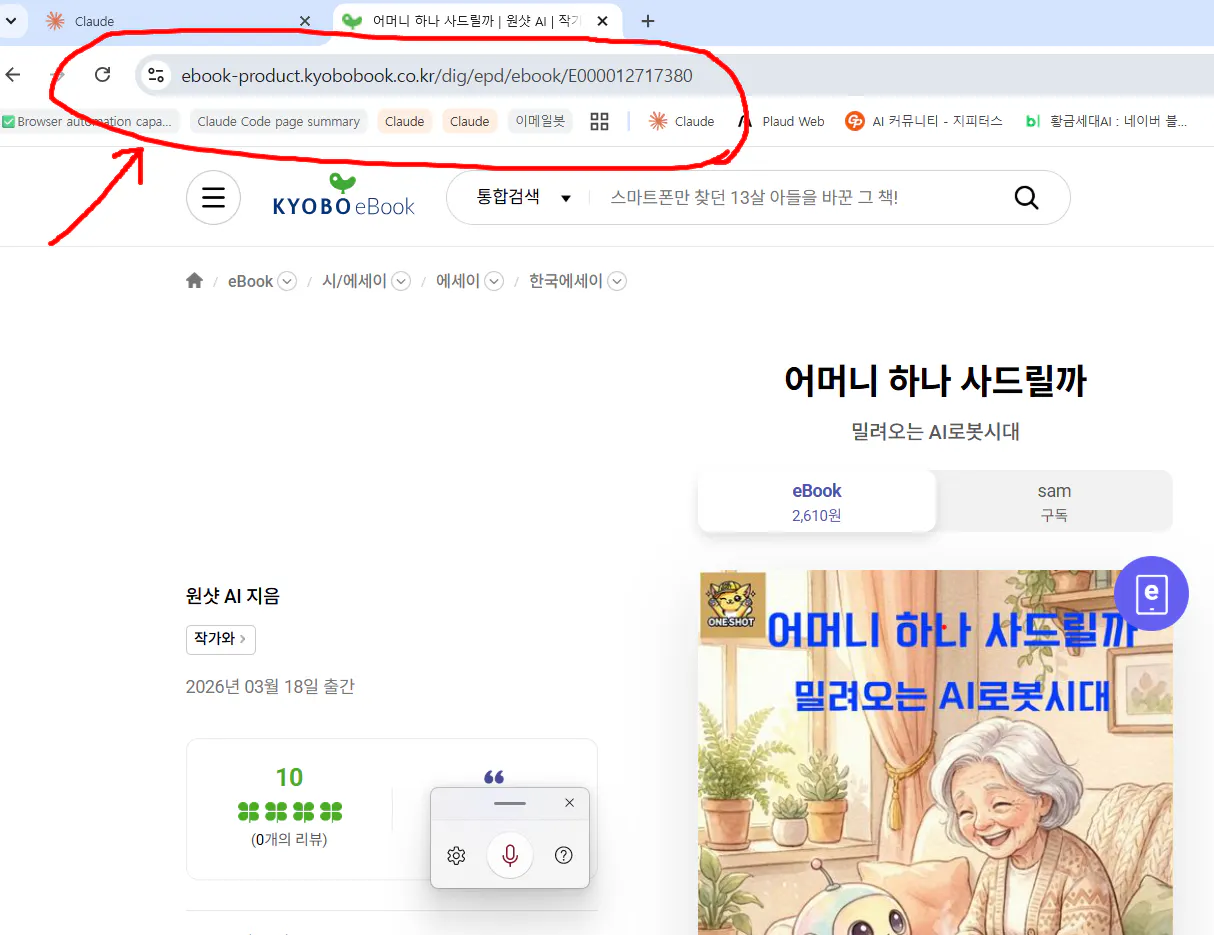This screenshot has width=1214, height=935.
Task: Click the address bar URL
Action: [437, 76]
